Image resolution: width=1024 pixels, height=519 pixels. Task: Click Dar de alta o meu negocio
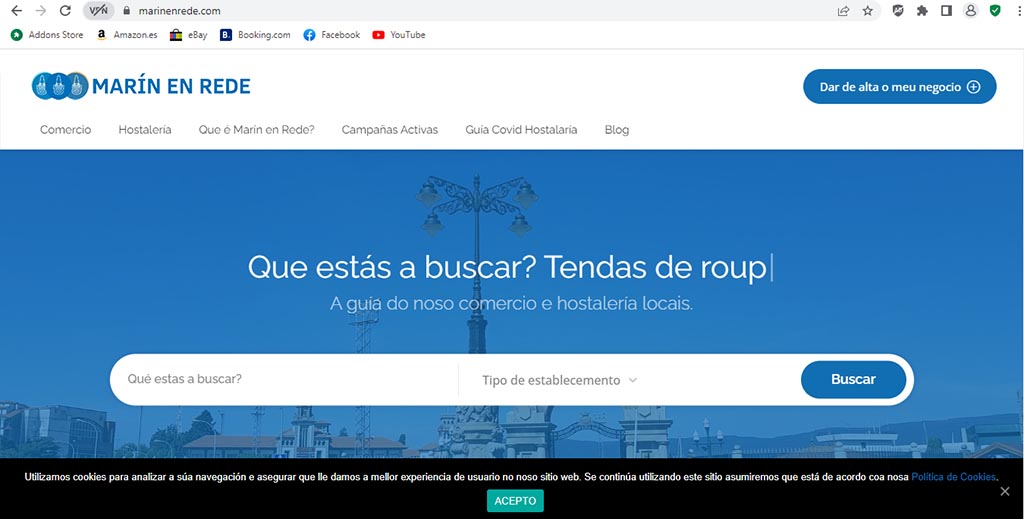point(899,87)
